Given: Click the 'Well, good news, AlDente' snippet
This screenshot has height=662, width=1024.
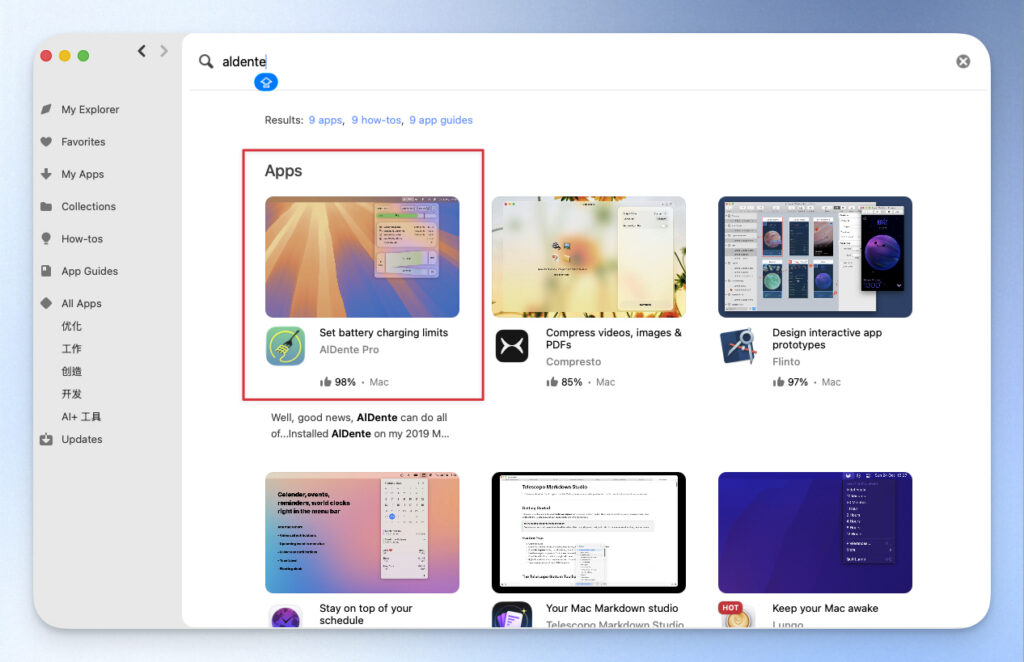Looking at the screenshot, I should point(360,426).
